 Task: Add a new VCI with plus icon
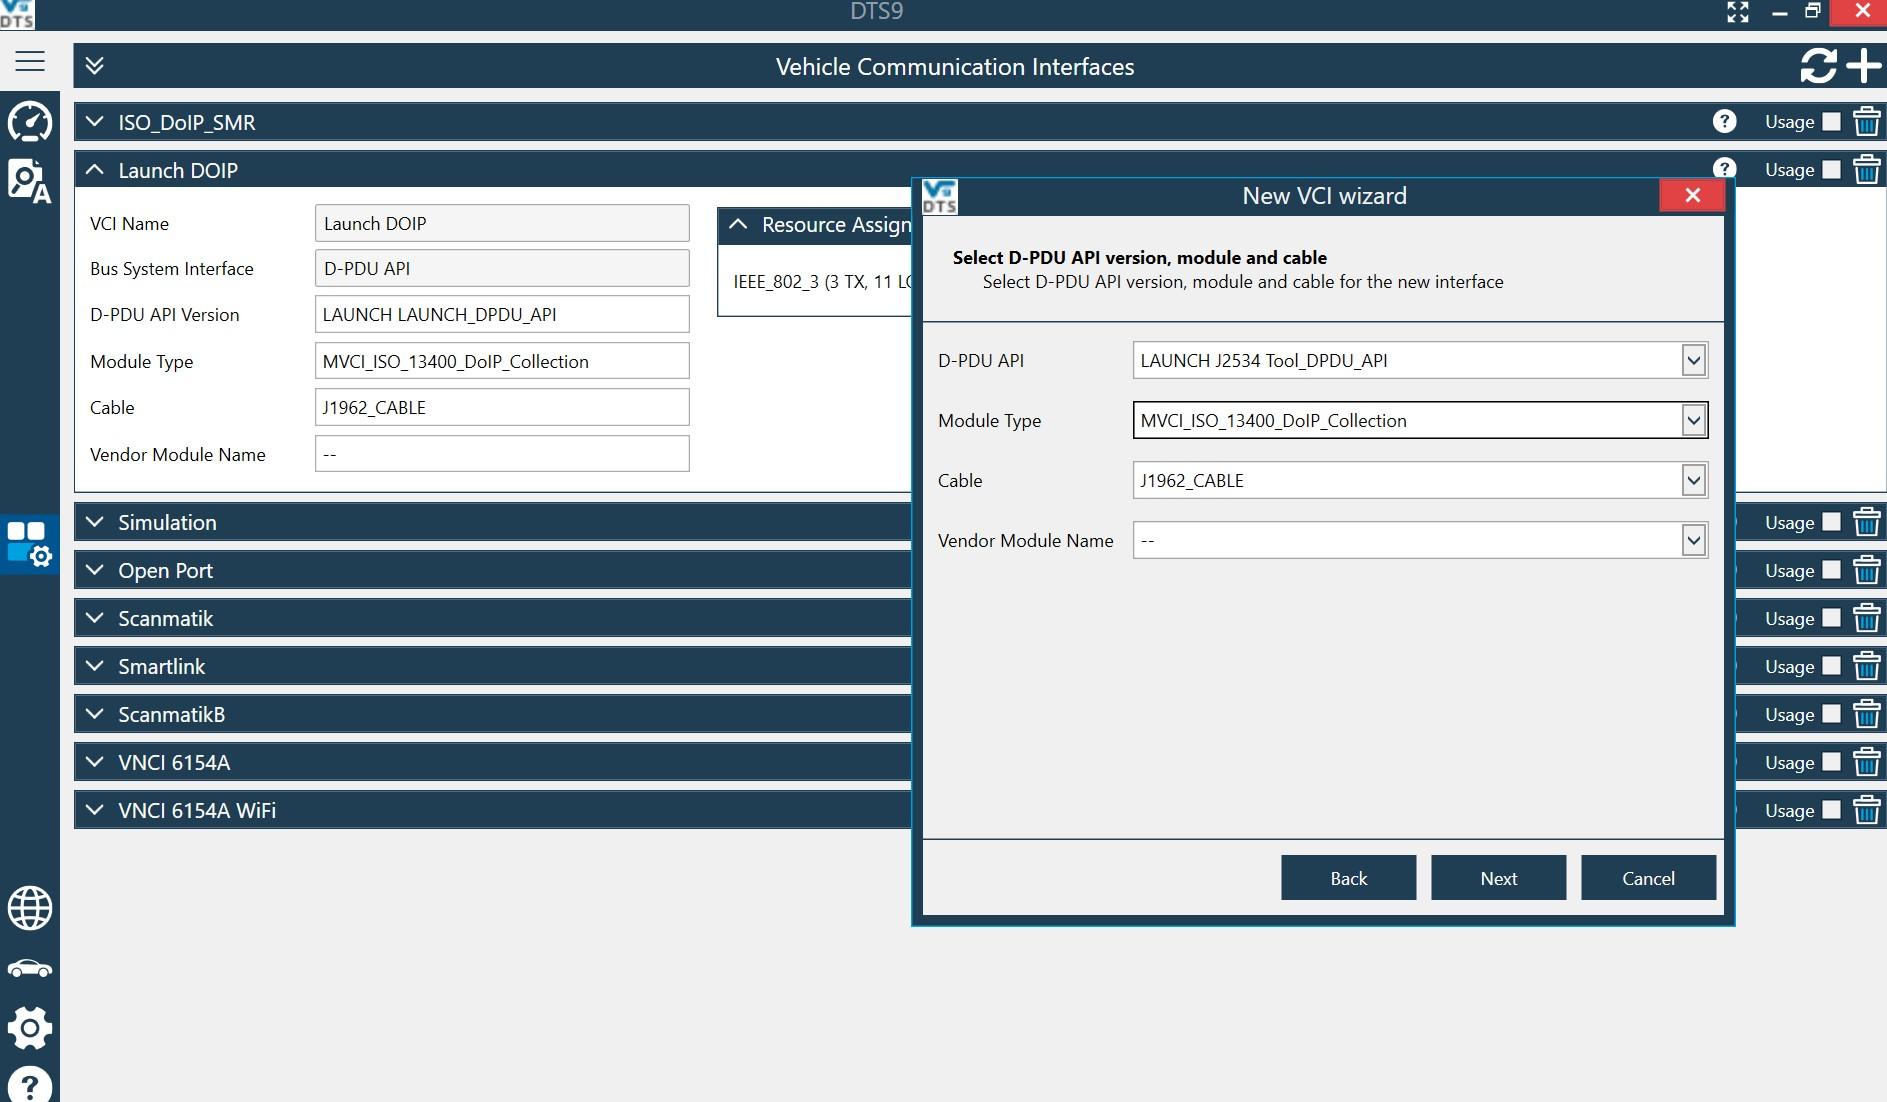tap(1864, 66)
